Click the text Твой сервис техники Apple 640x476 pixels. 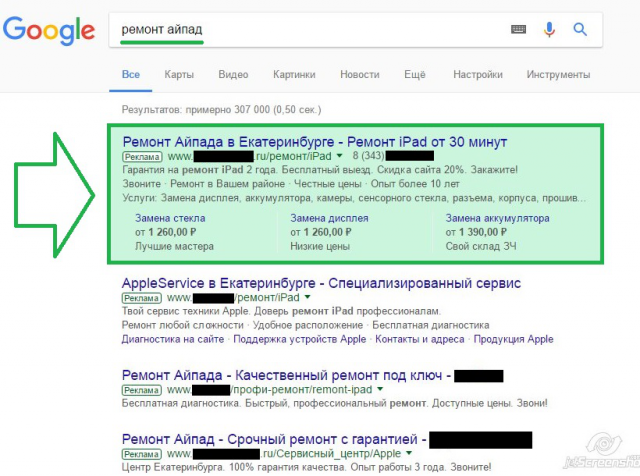(x=185, y=311)
